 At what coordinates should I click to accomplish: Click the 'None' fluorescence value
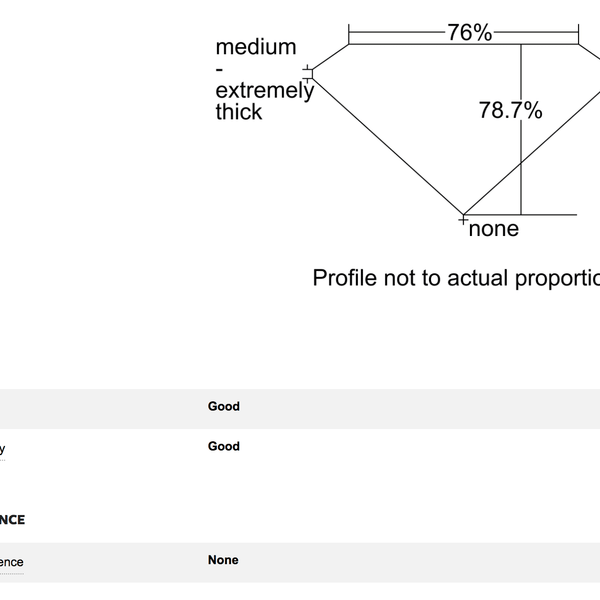click(223, 560)
